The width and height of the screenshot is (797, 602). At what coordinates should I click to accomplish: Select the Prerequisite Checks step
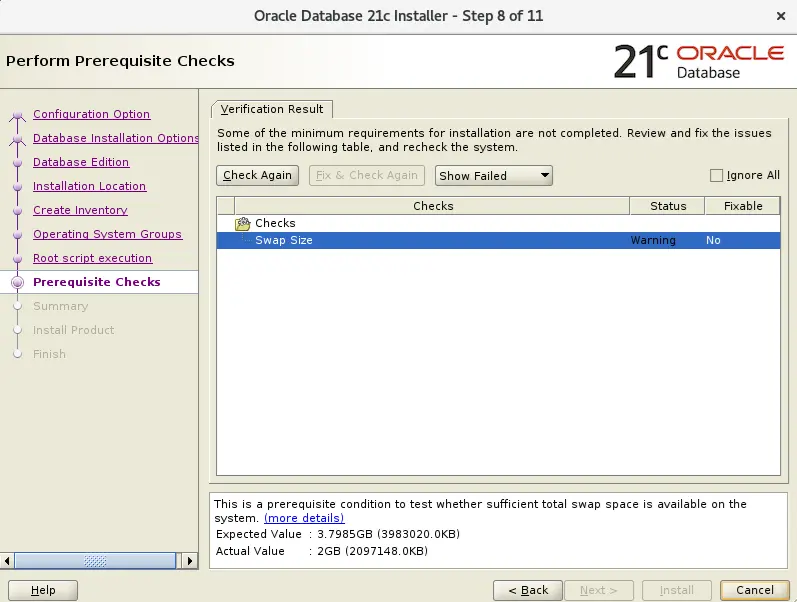97,282
